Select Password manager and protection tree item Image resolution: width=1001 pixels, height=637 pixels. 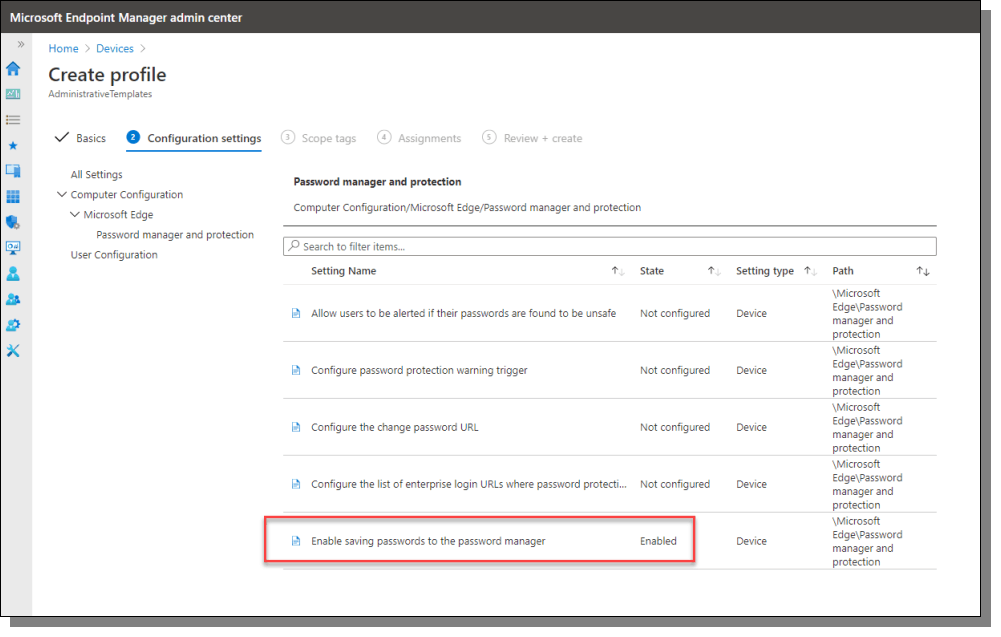[x=175, y=235]
